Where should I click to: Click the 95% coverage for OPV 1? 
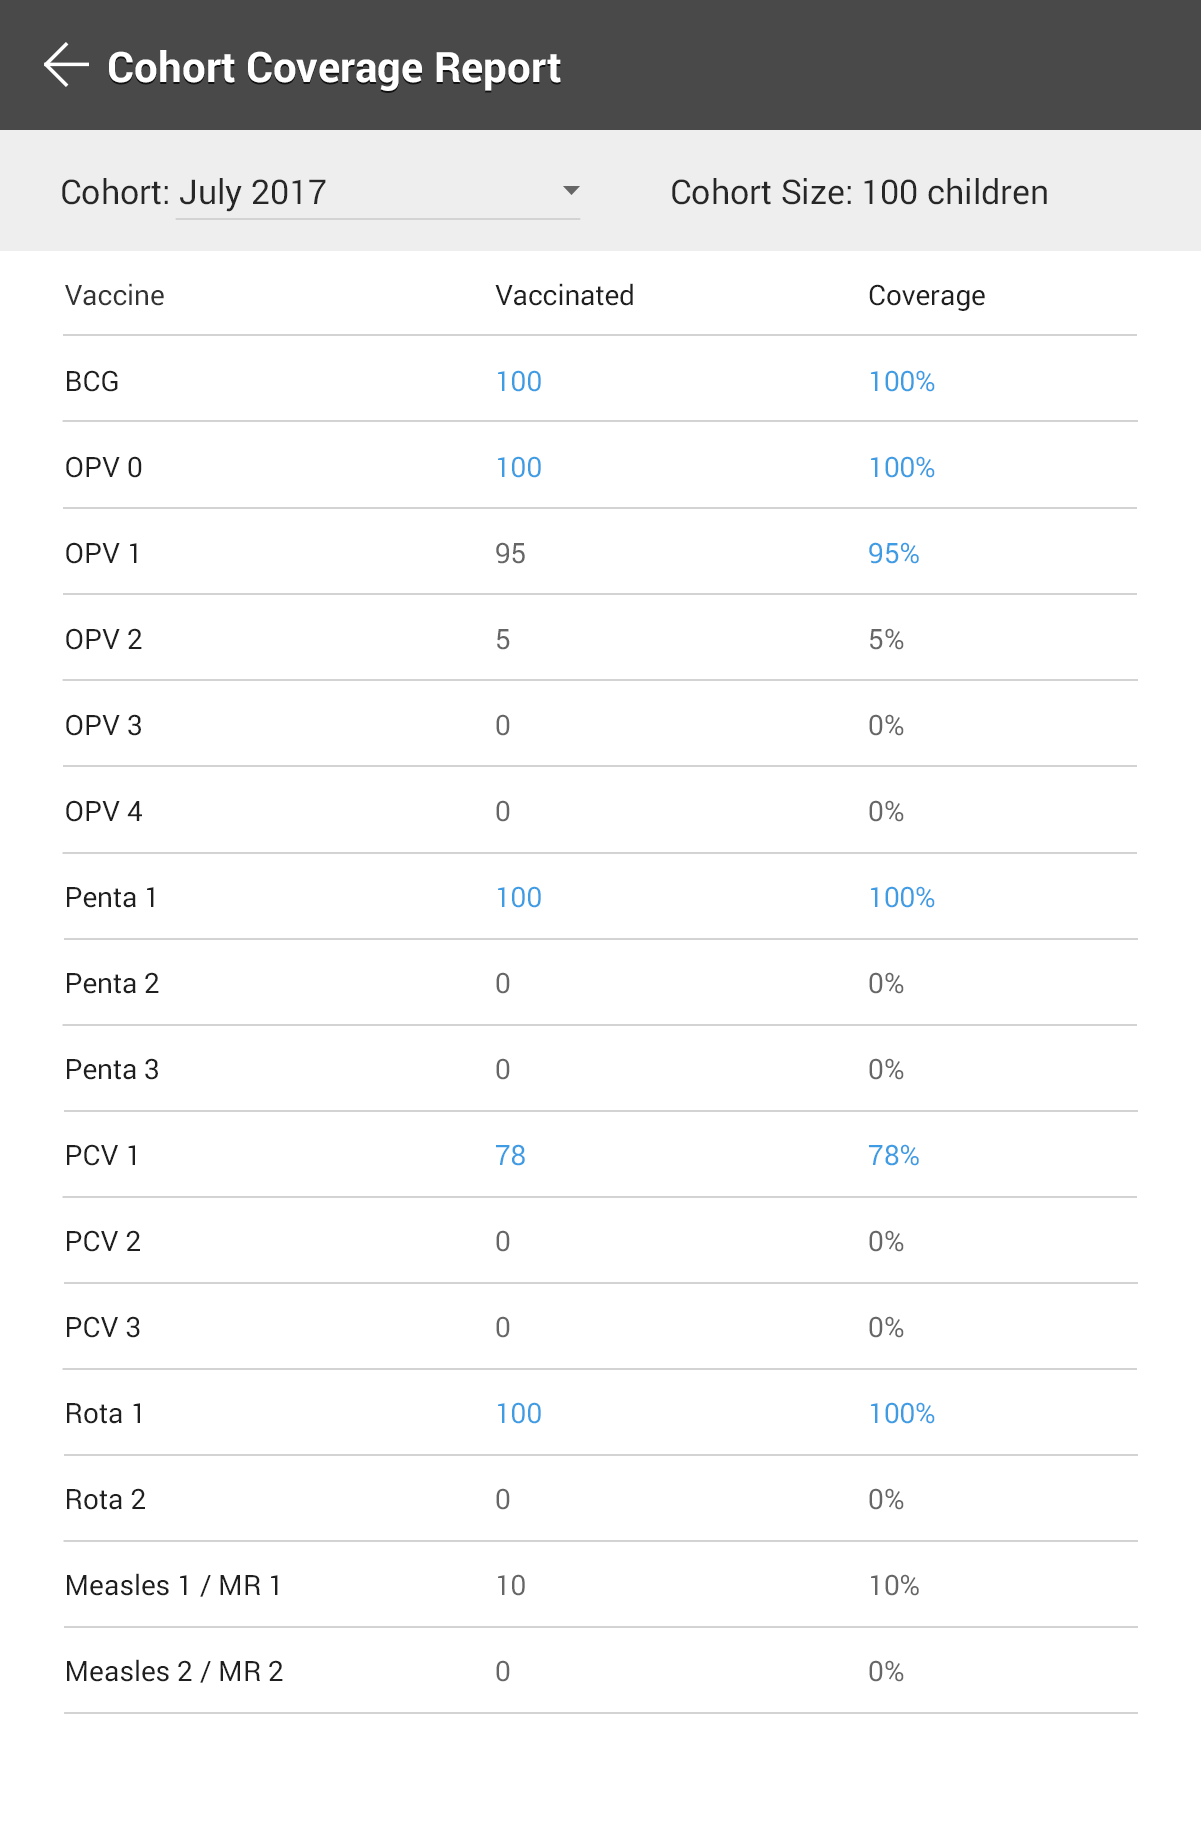coord(892,553)
